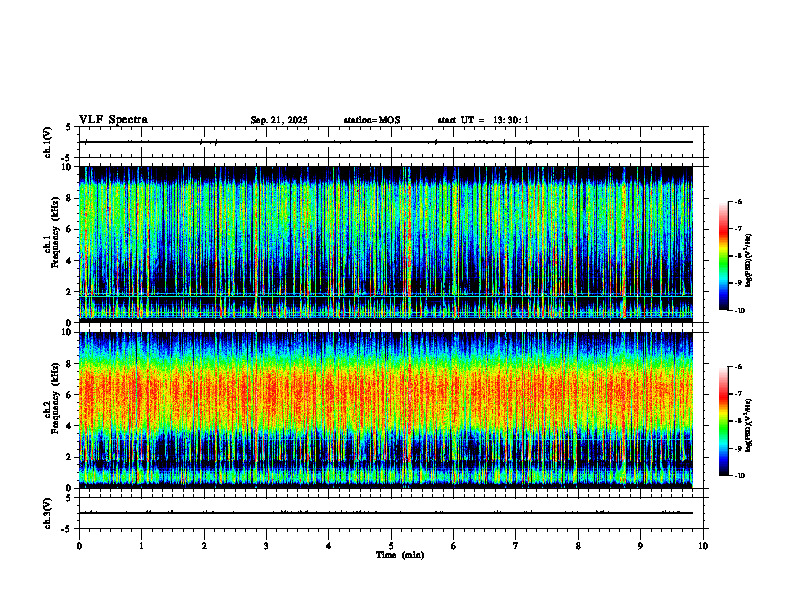Image resolution: width=792 pixels, height=612 pixels.
Task: Click the "-10" label on ch.2 color bar
Action: (x=740, y=476)
